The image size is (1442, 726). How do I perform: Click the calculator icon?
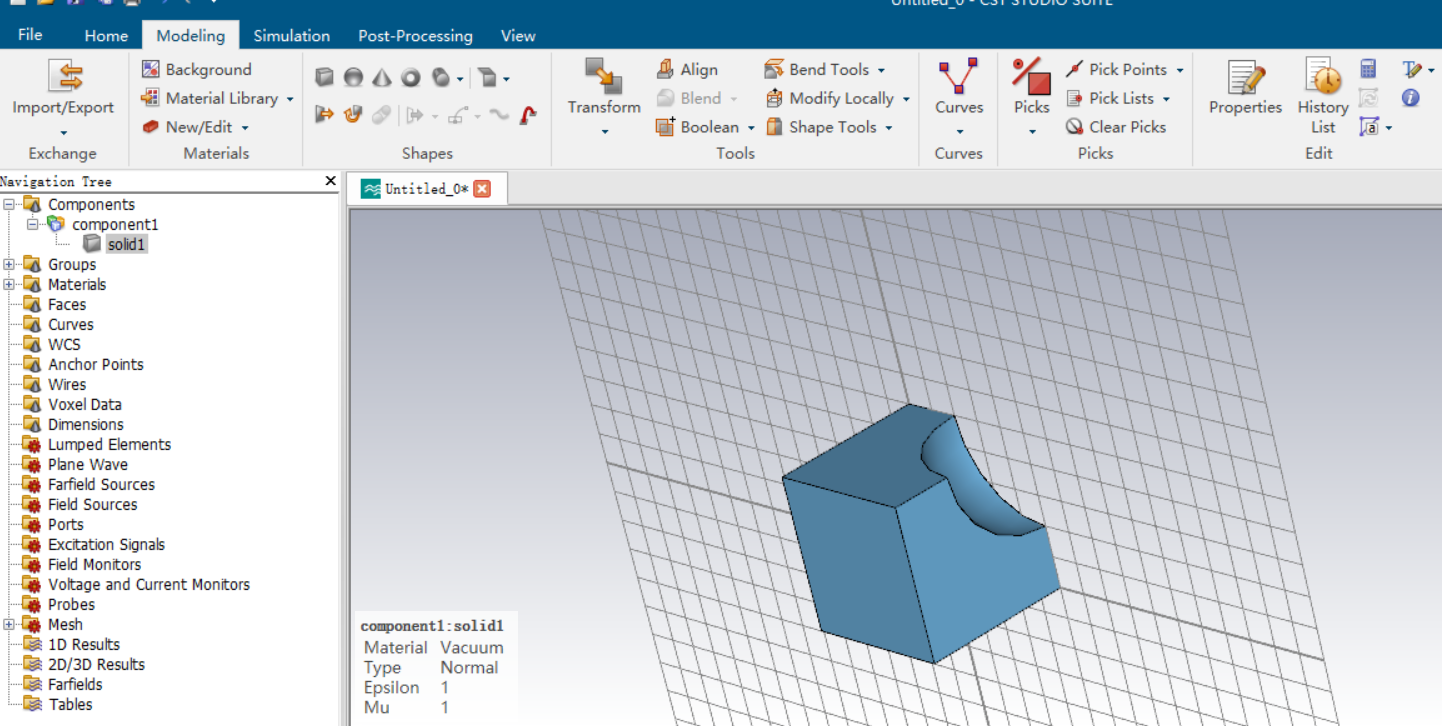pos(1368,69)
